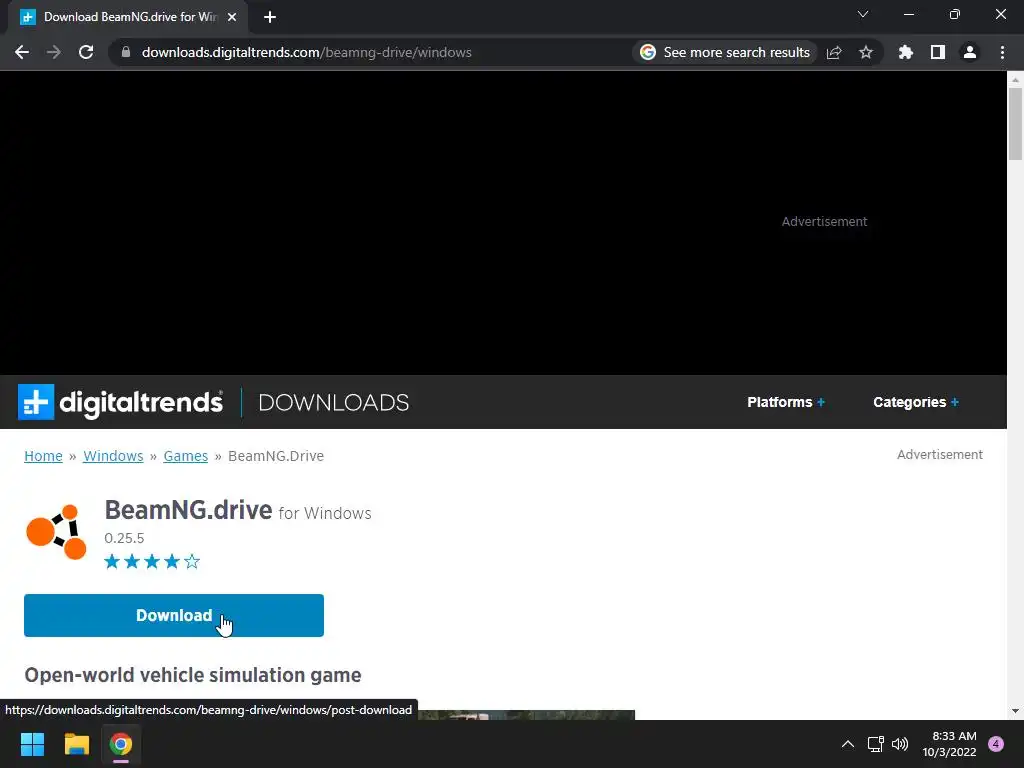
Task: Click the scrollbar up arrow
Action: coord(1015,79)
